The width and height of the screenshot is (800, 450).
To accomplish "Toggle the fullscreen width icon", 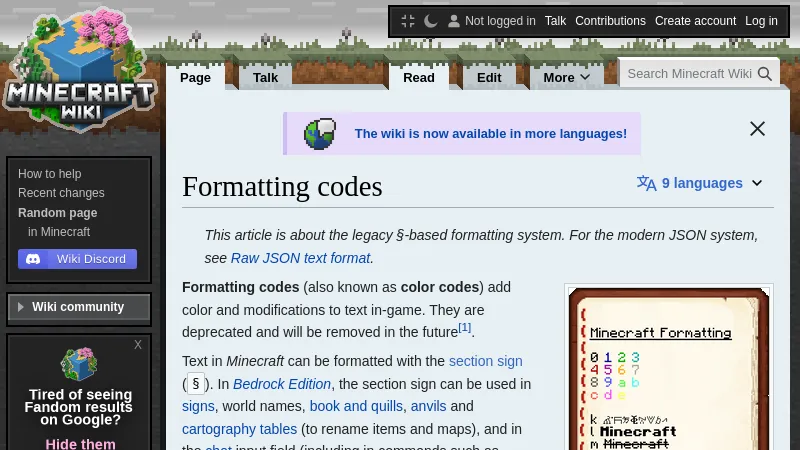I will [x=407, y=21].
